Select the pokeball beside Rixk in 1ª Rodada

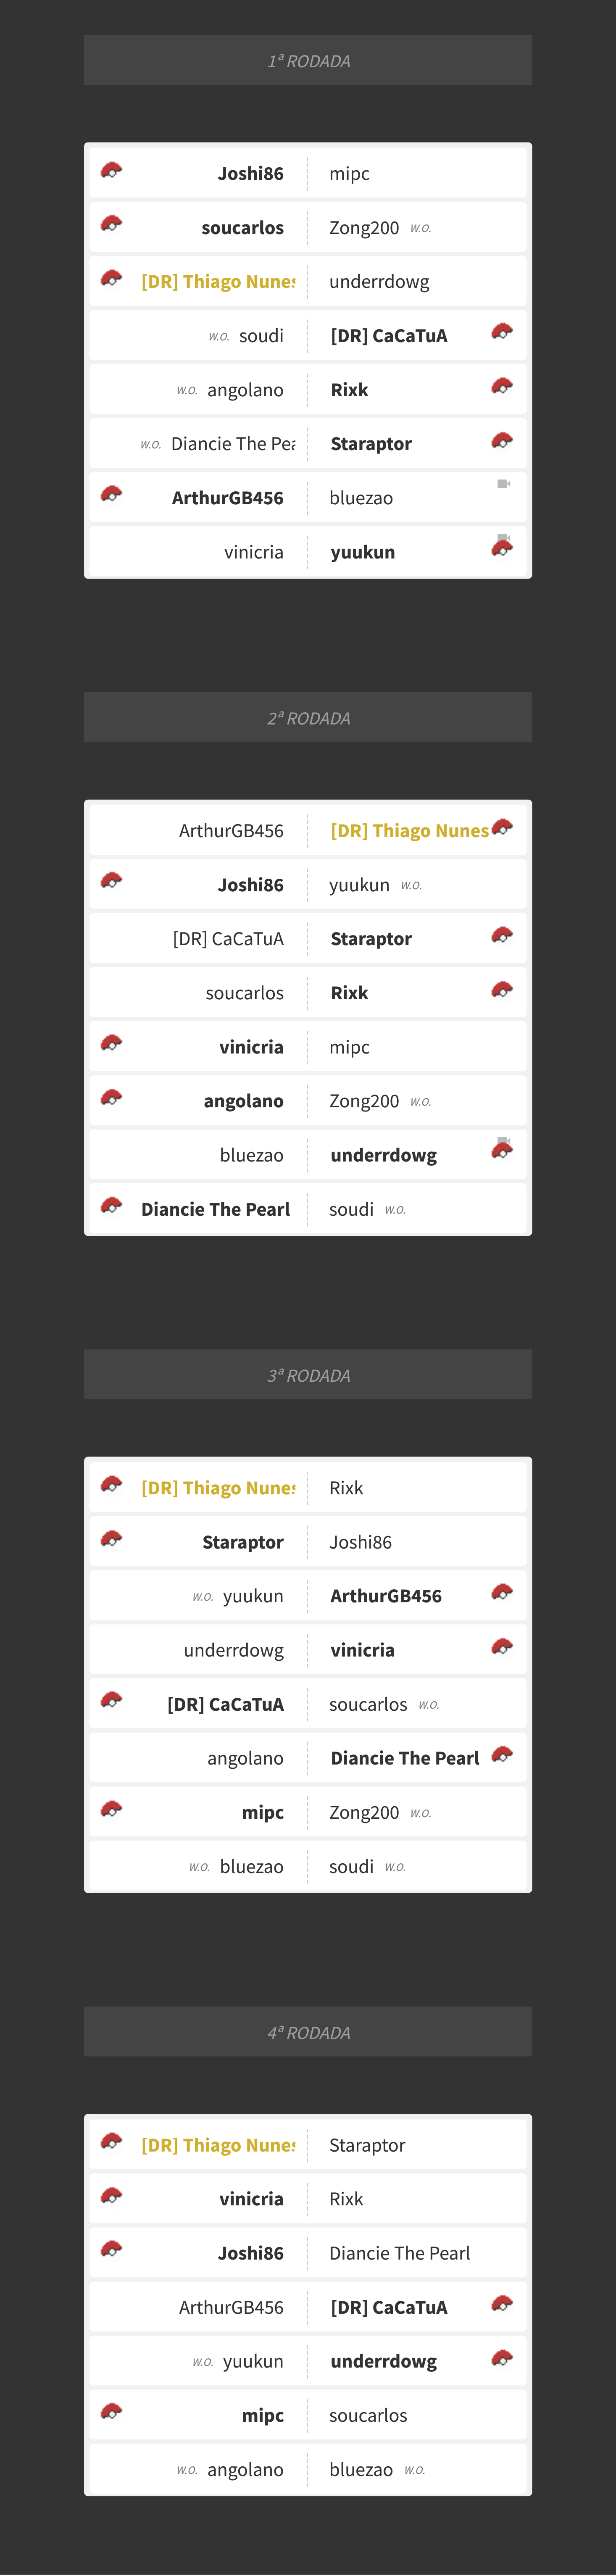click(x=502, y=385)
